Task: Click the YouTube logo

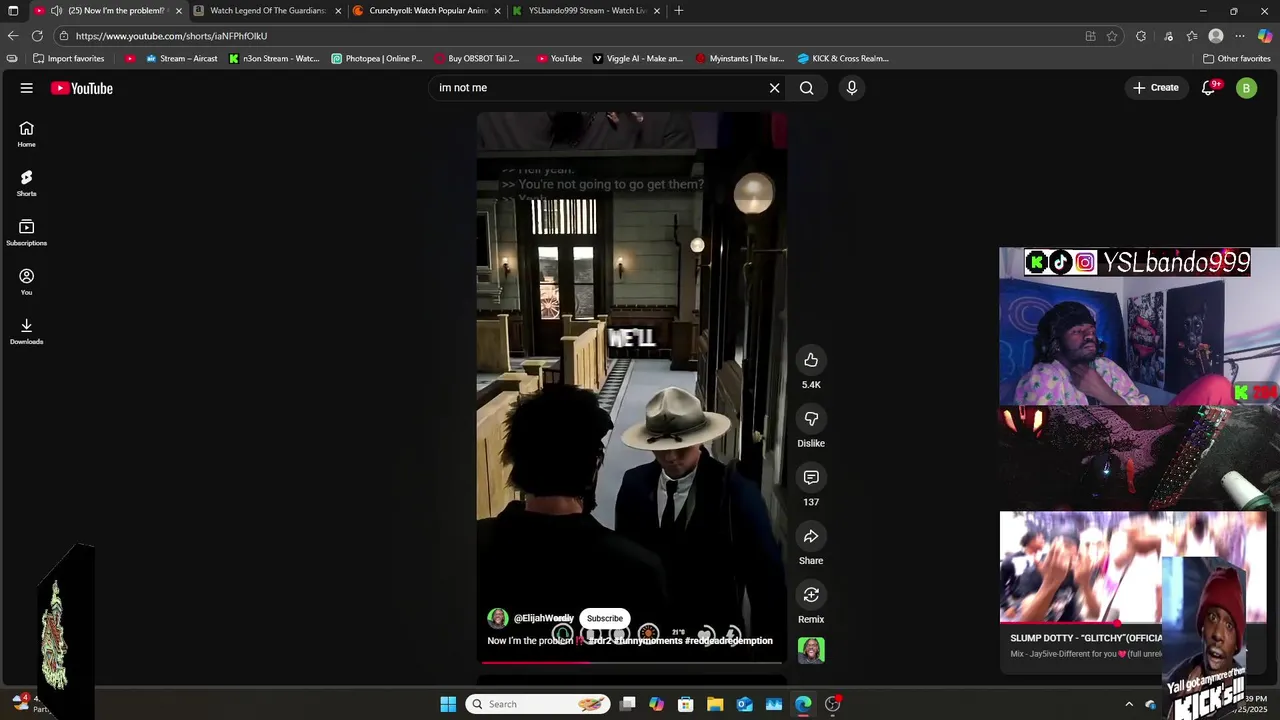Action: pos(82,88)
